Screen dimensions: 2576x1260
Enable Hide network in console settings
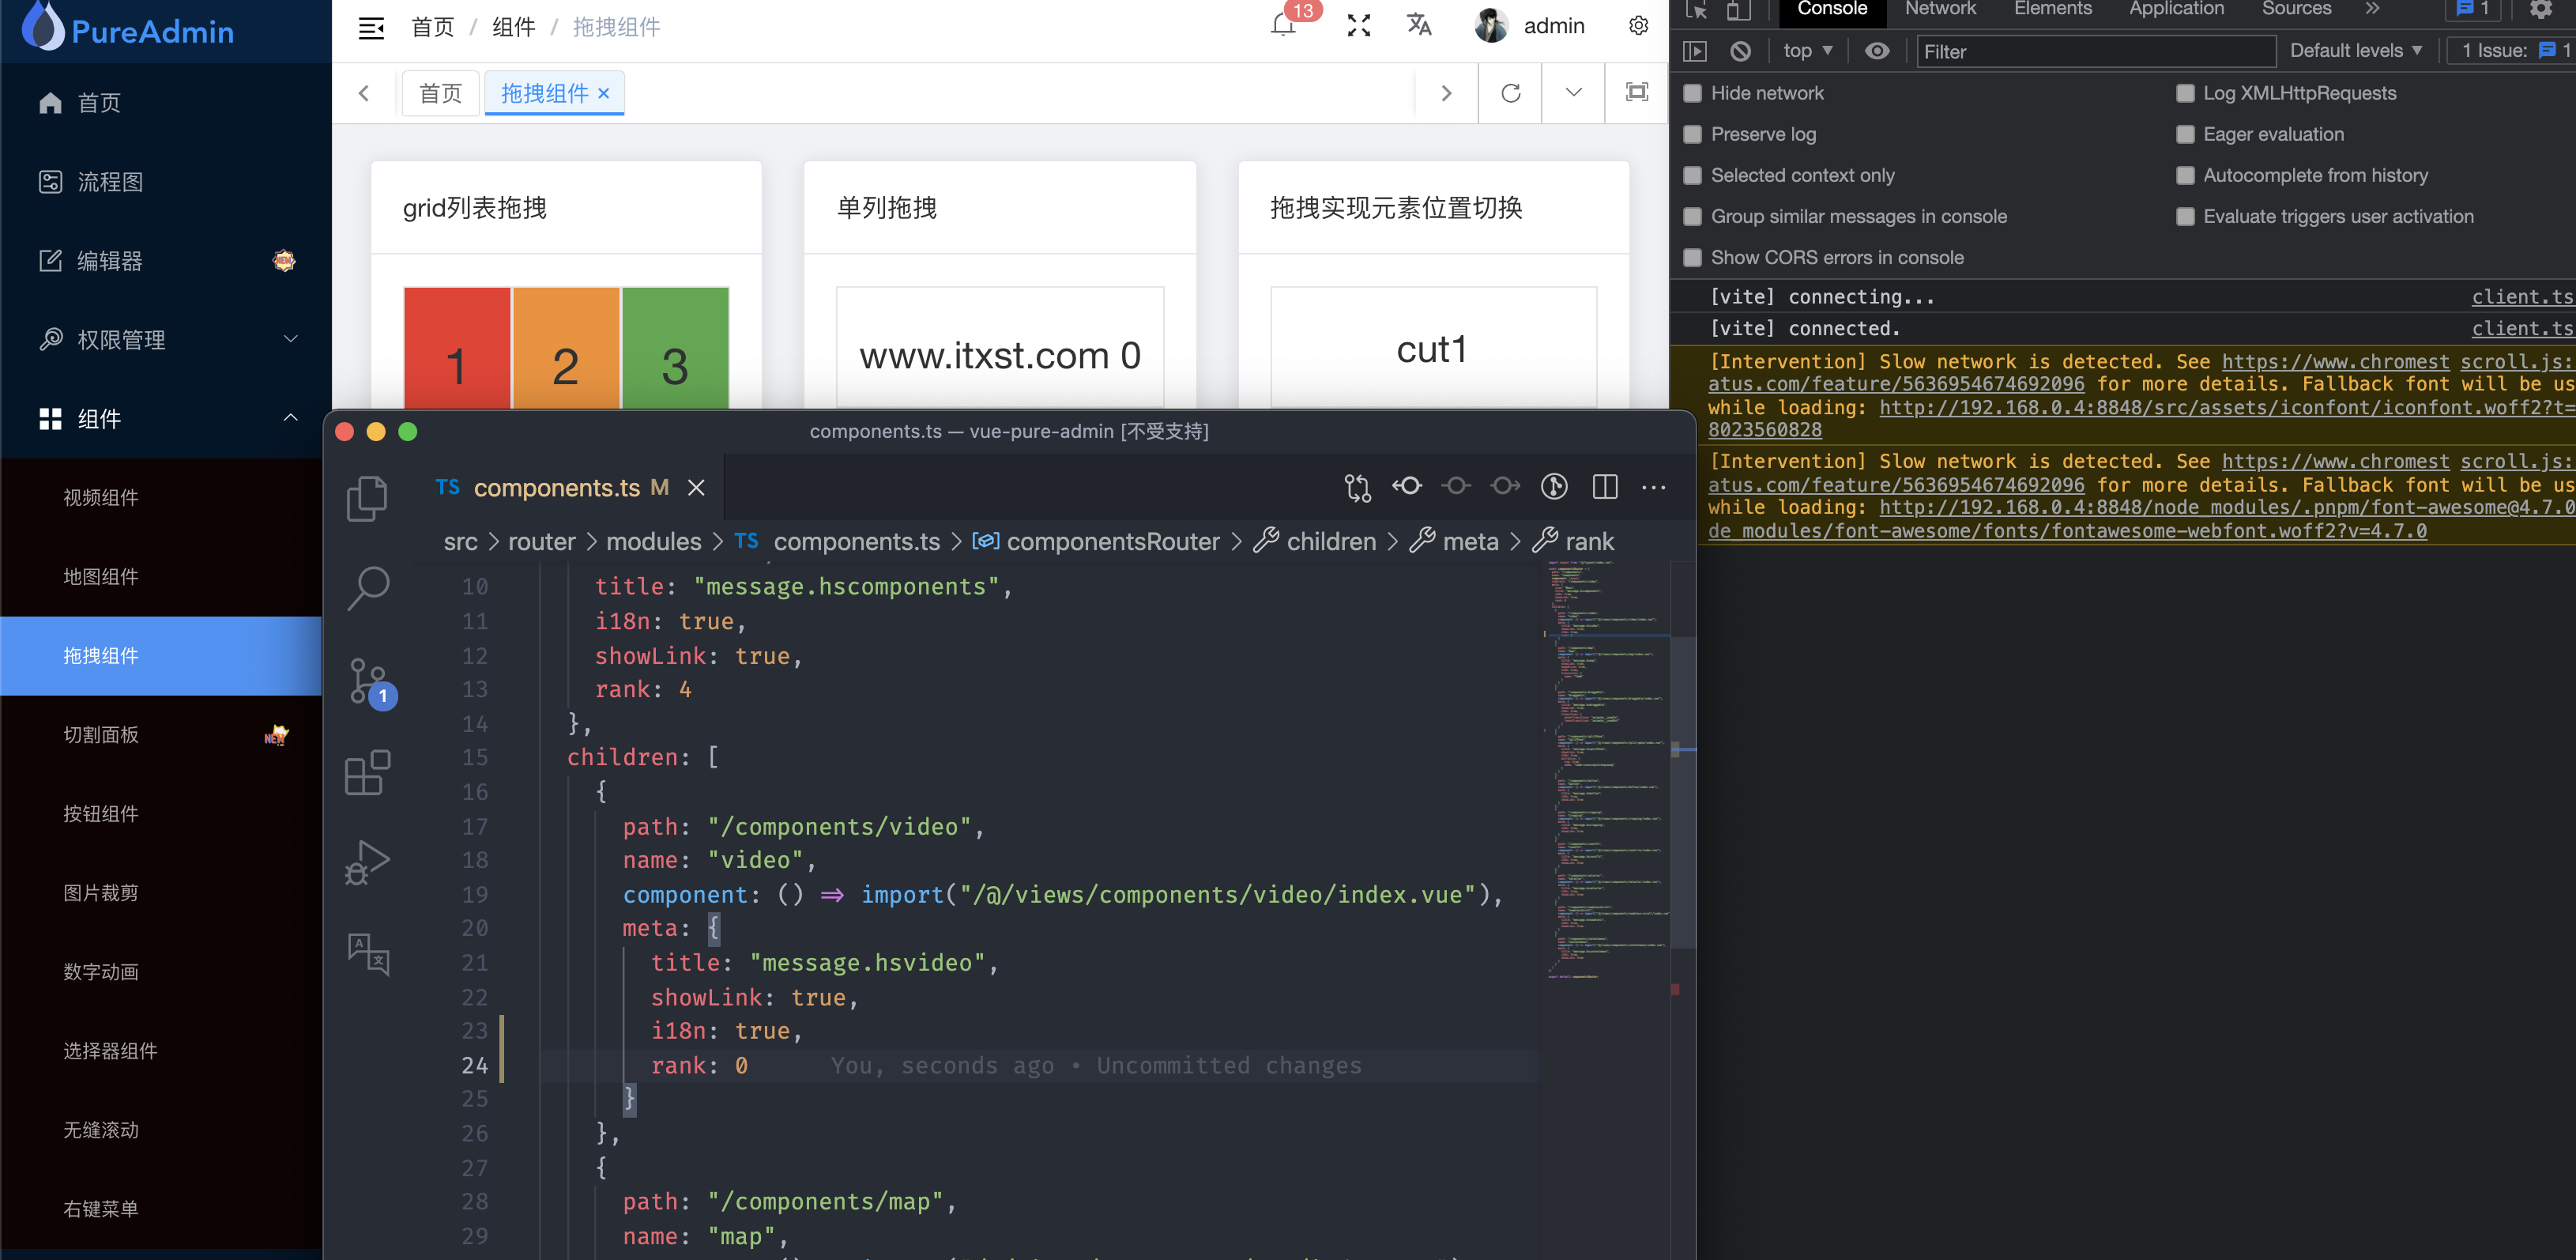point(1693,93)
